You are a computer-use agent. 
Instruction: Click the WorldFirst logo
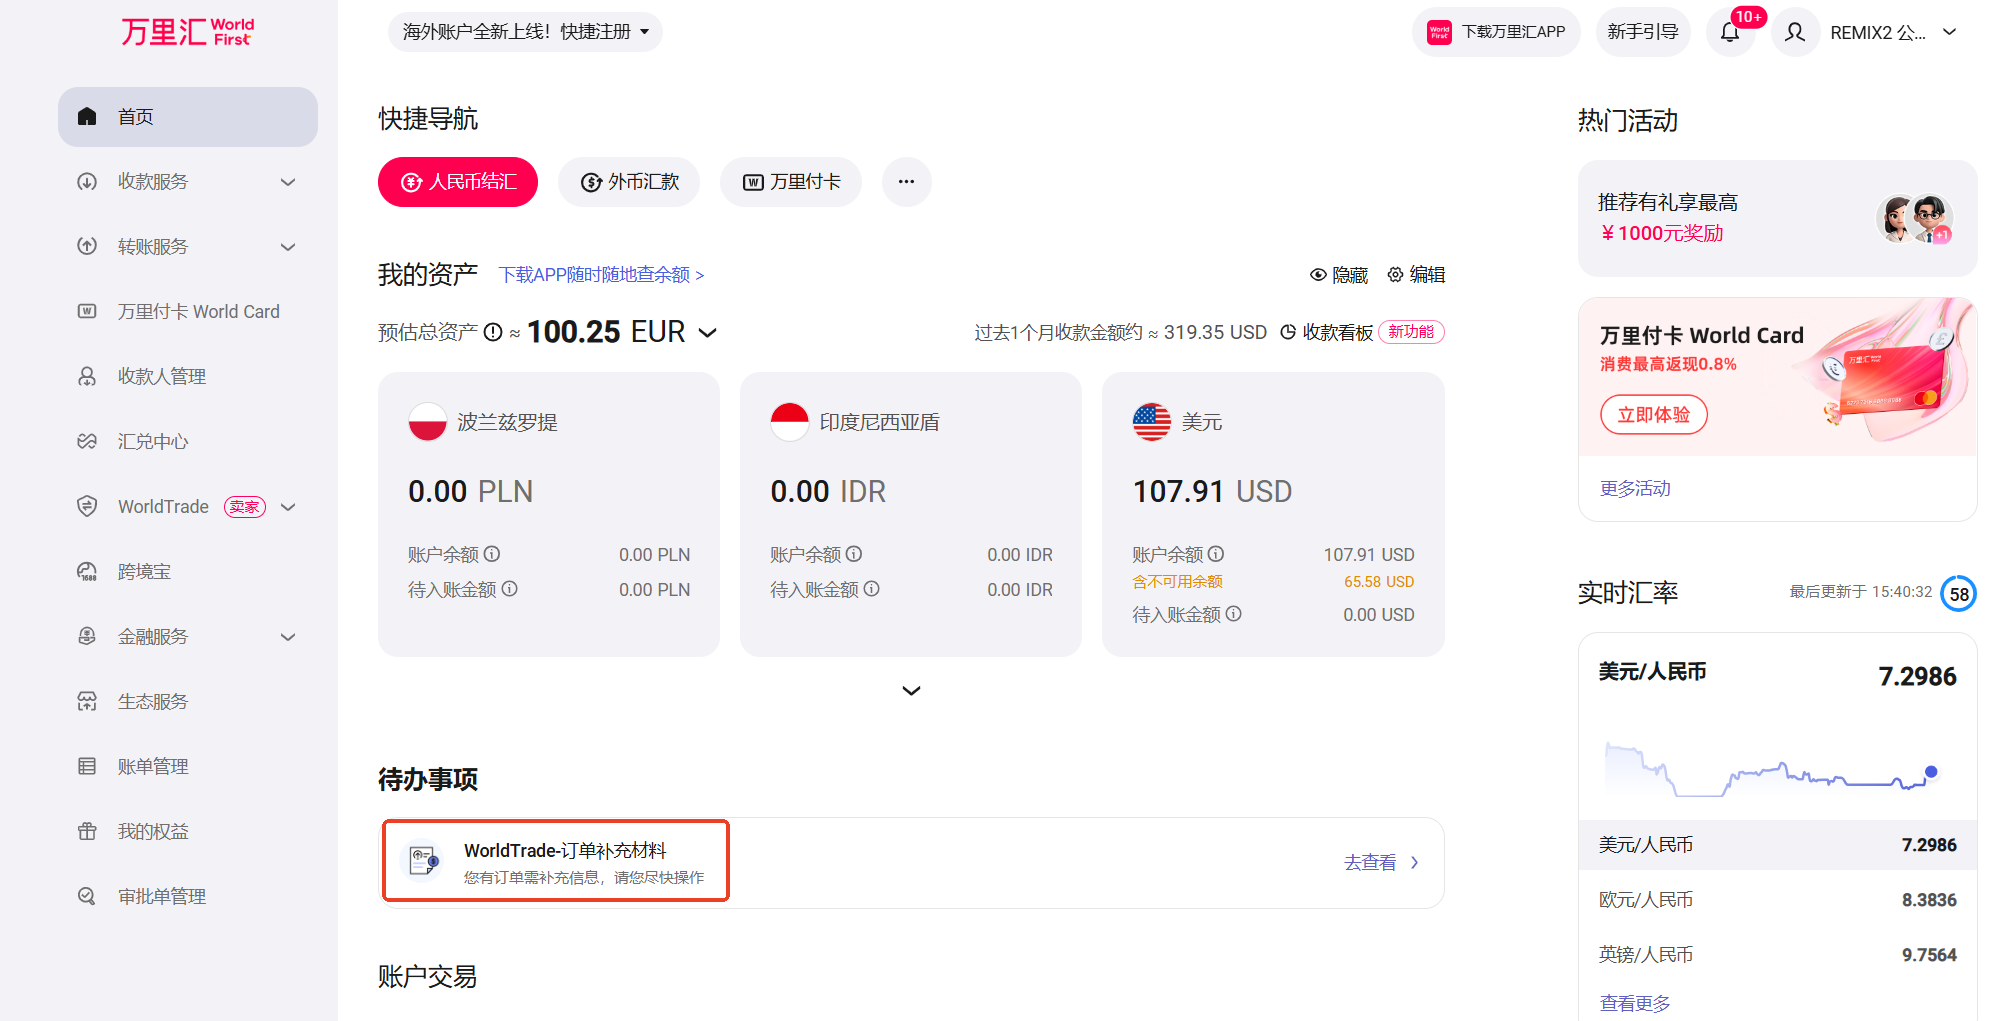pyautogui.click(x=188, y=32)
